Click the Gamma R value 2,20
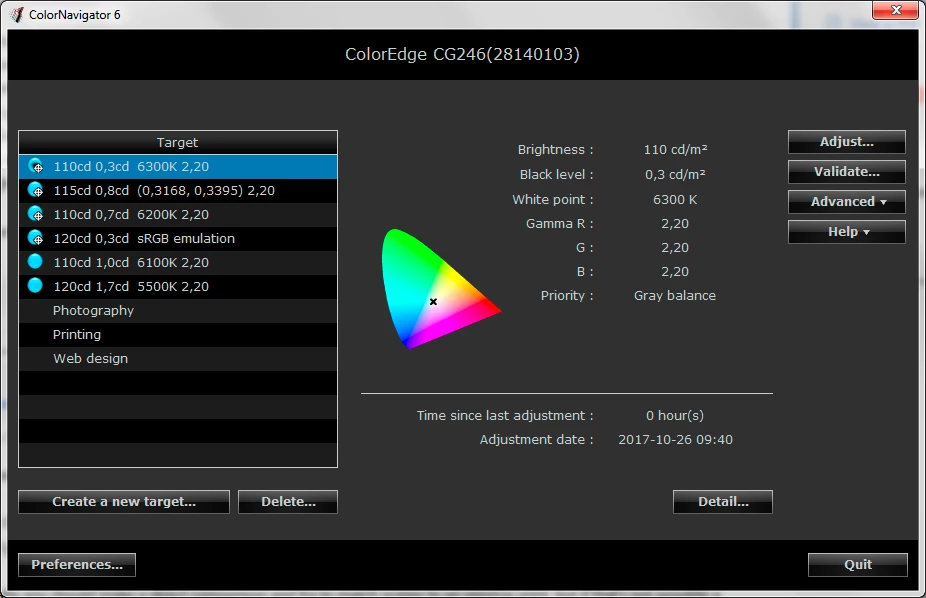The image size is (926, 598). click(x=675, y=224)
